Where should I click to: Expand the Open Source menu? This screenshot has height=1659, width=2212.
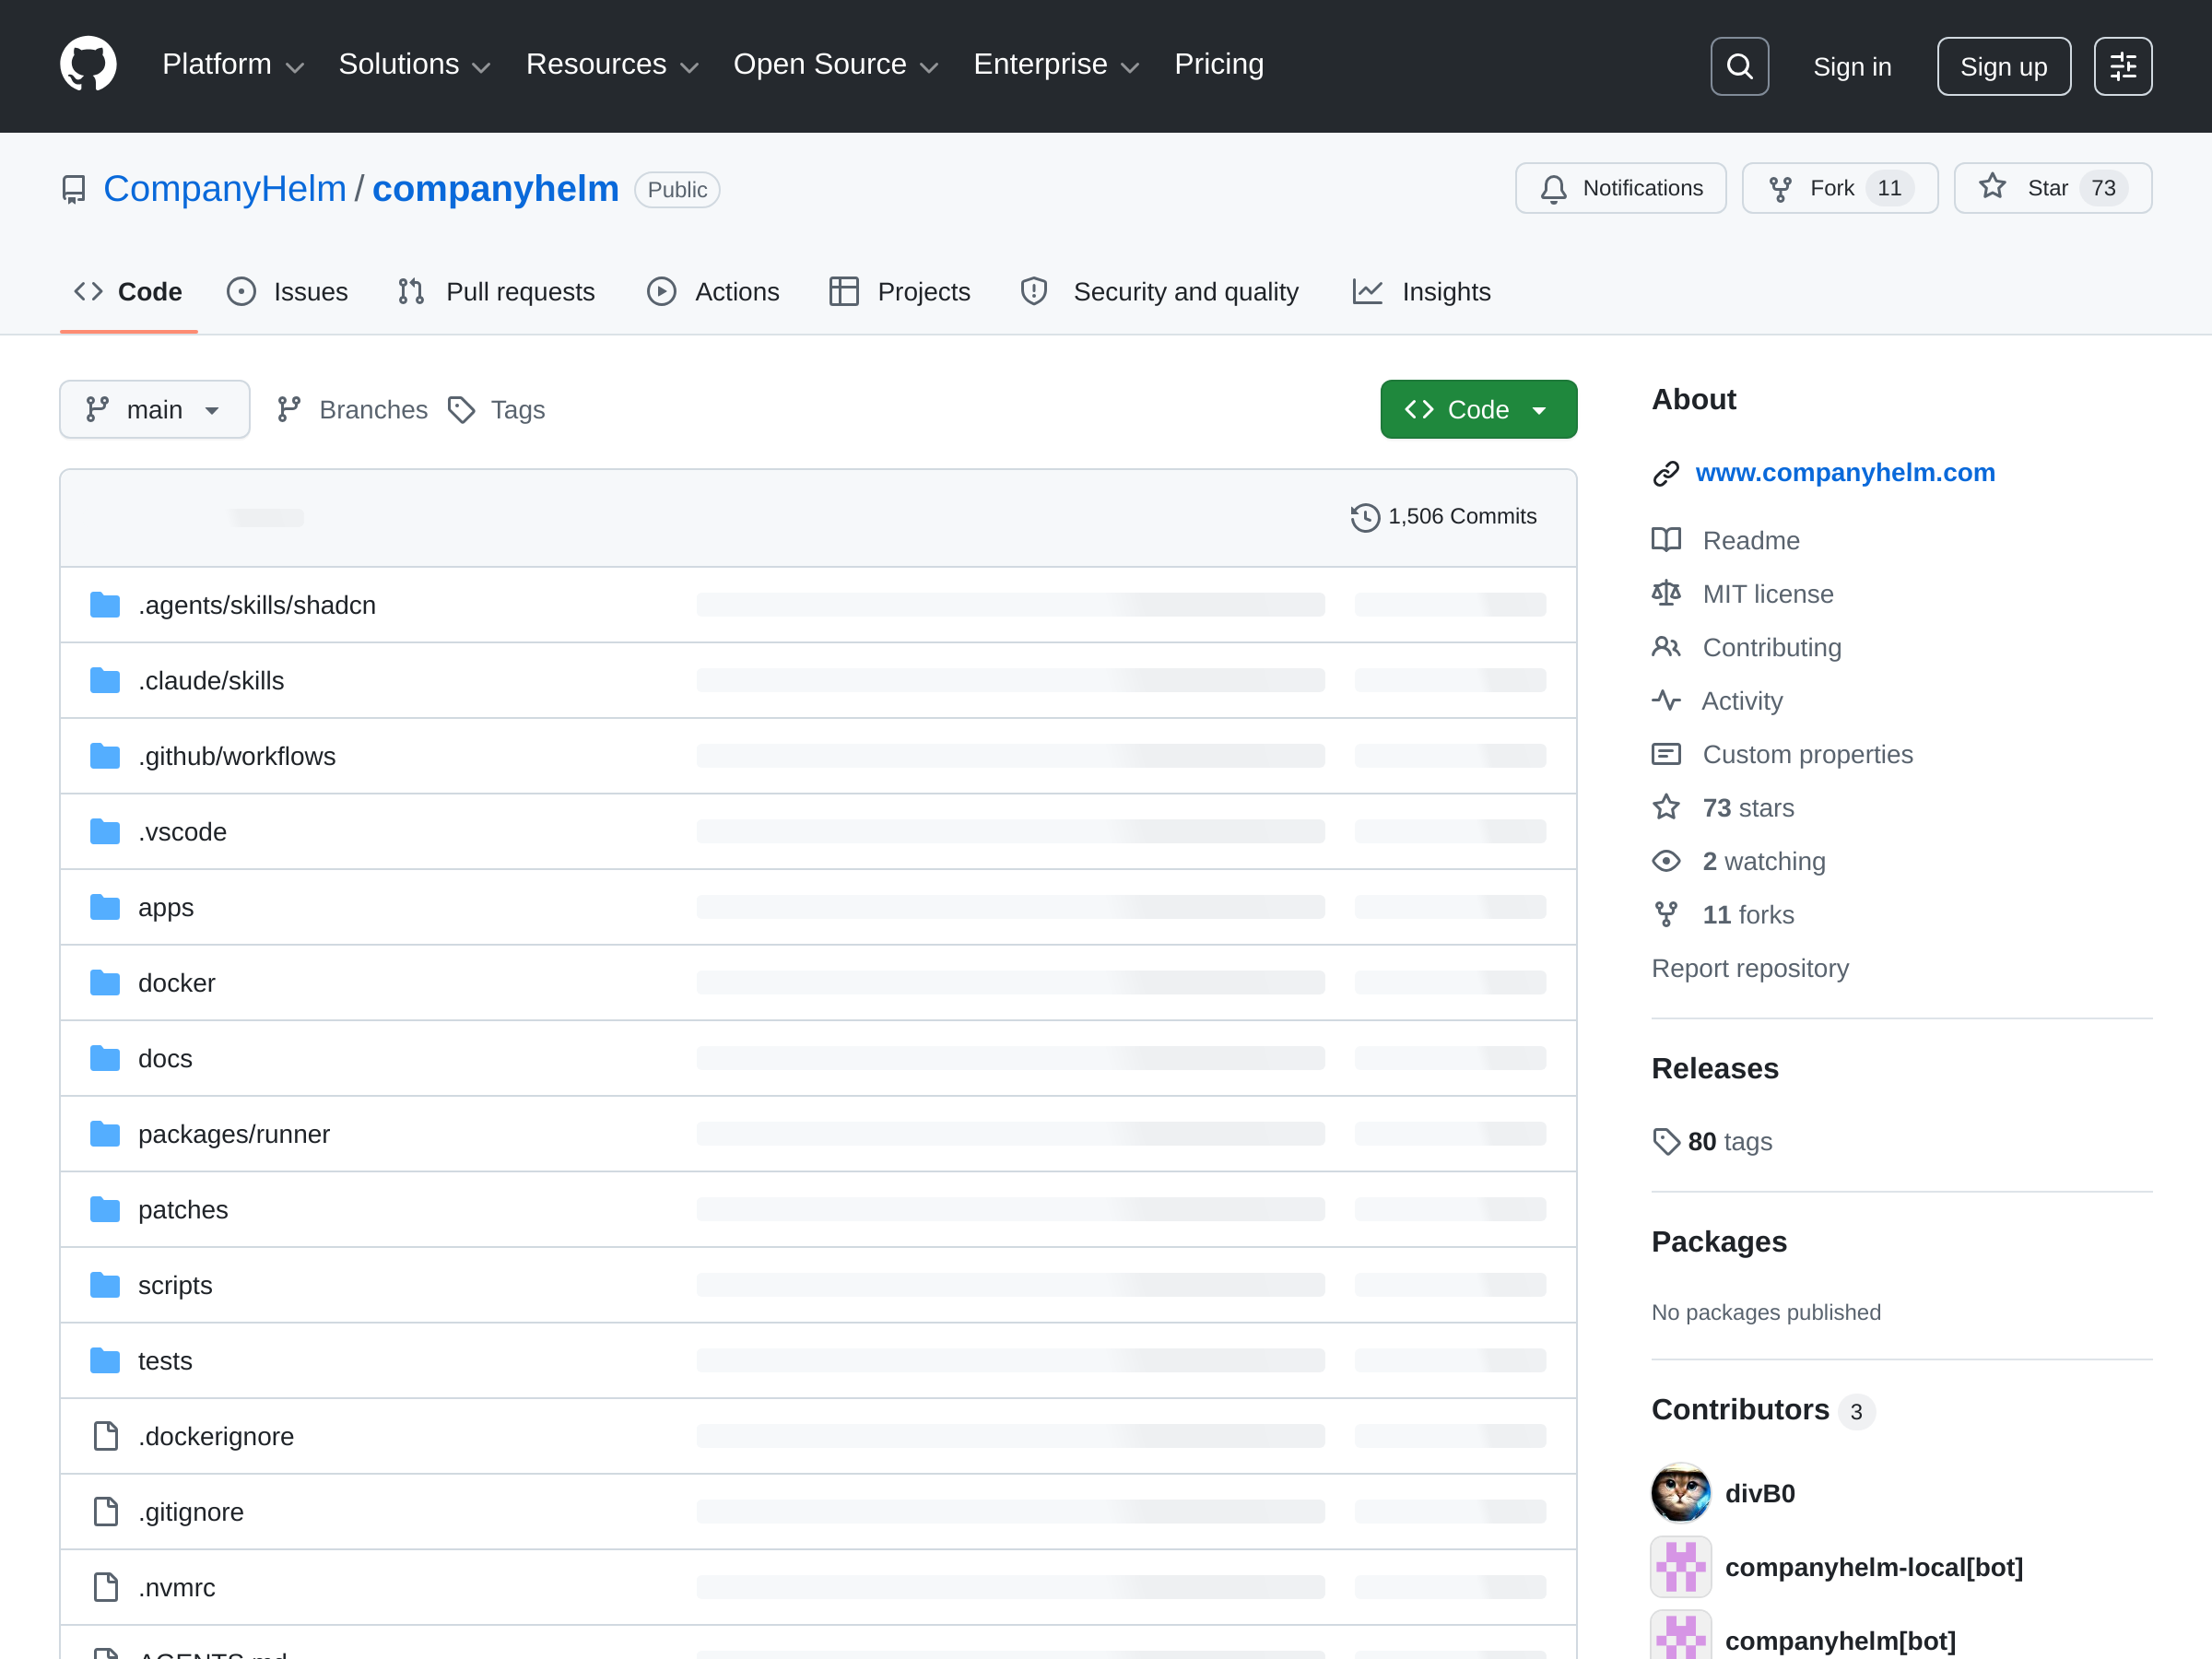coord(836,65)
